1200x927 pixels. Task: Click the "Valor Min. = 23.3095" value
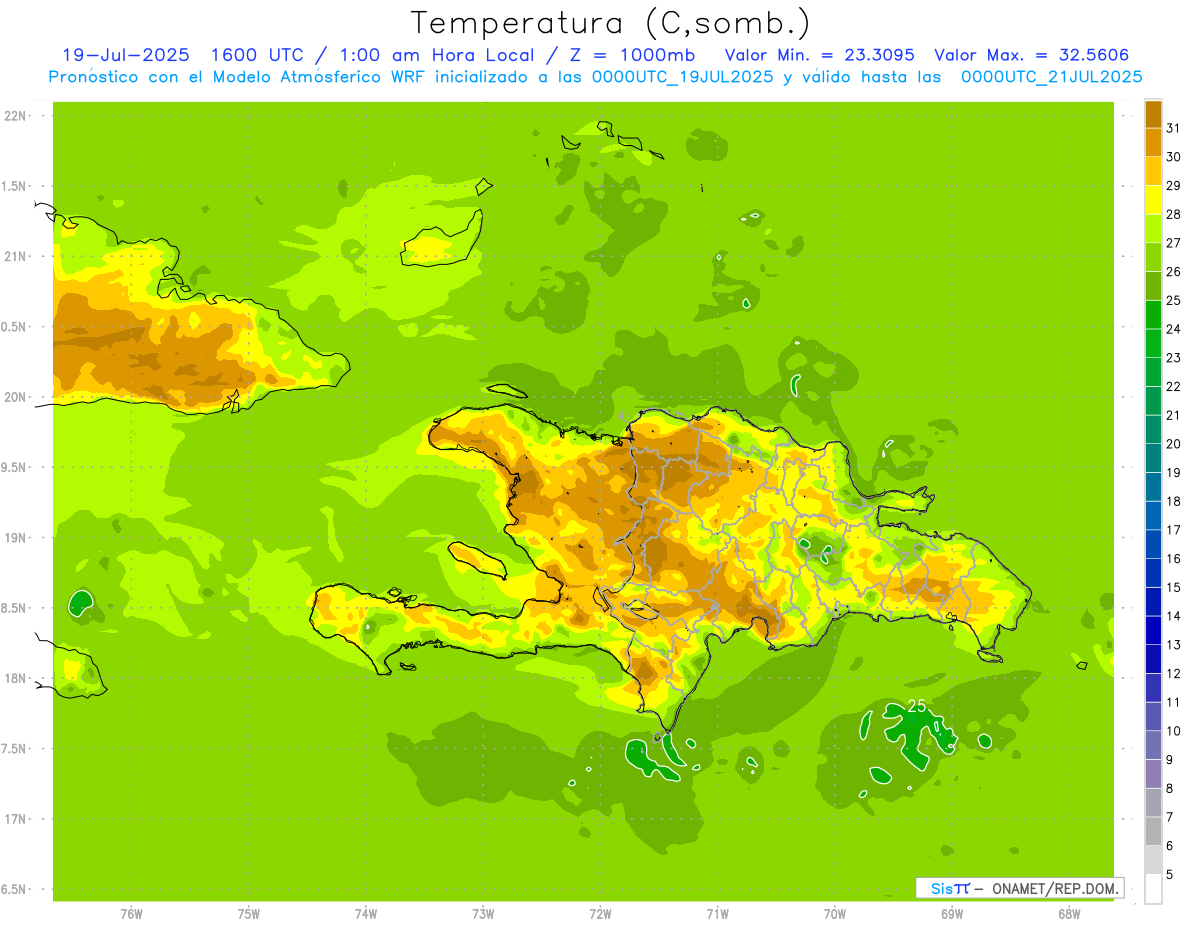[819, 55]
